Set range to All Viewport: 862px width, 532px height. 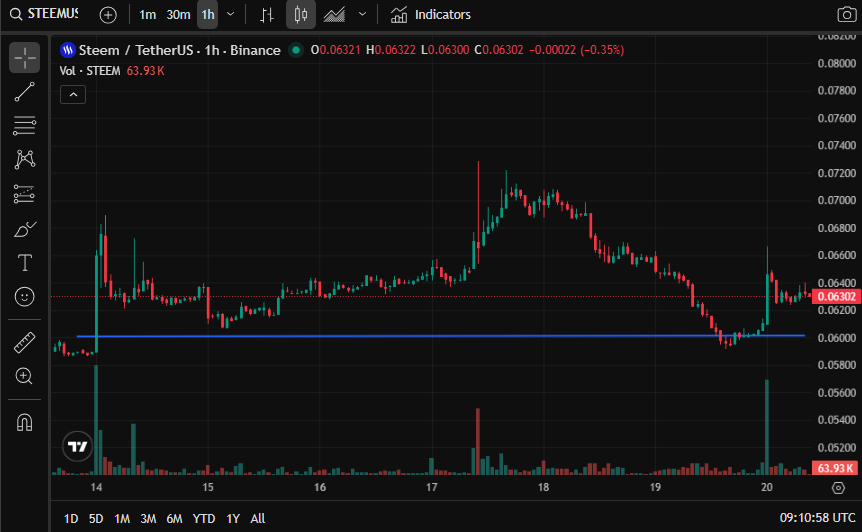[x=258, y=519]
